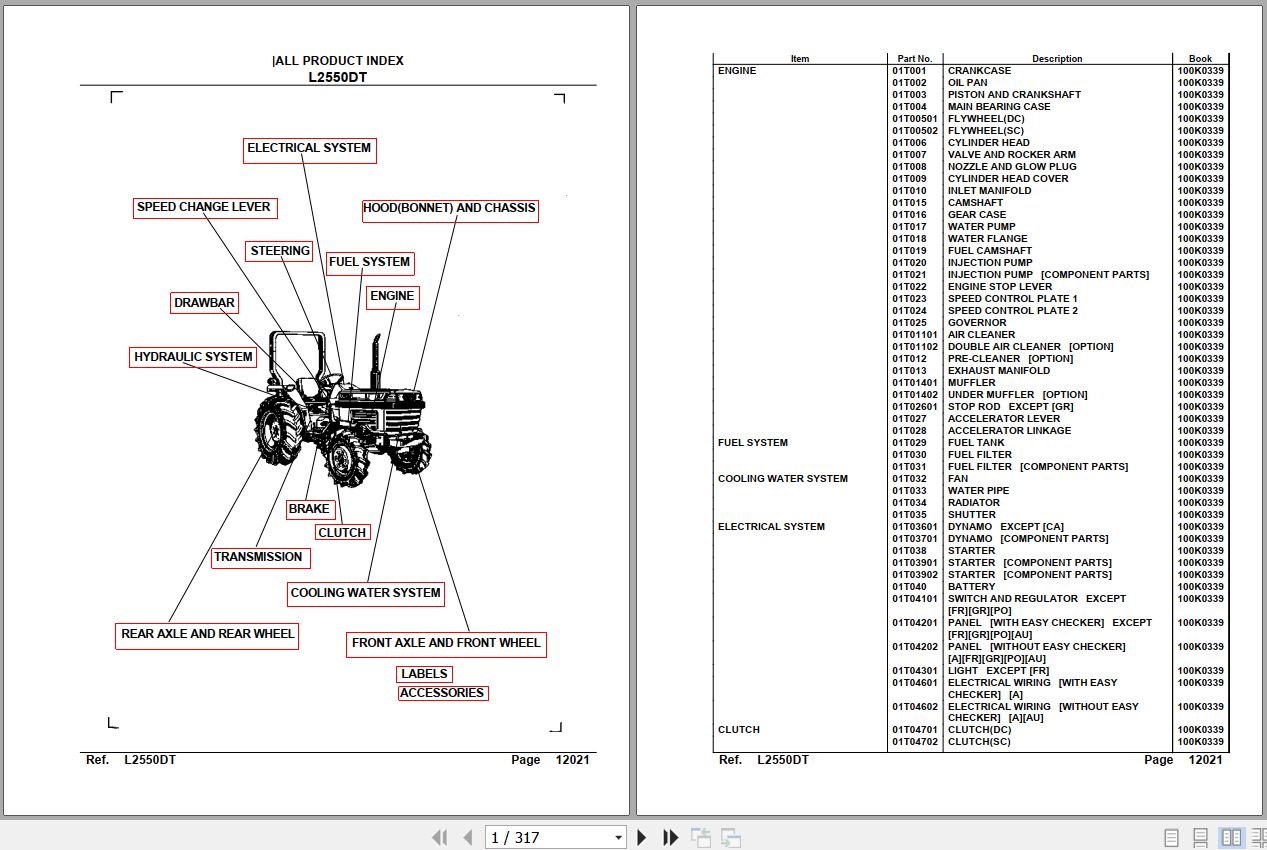This screenshot has height=850, width=1267.
Task: Click the FRONT AXLE AND FRONT WHEEL label
Action: pyautogui.click(x=446, y=644)
